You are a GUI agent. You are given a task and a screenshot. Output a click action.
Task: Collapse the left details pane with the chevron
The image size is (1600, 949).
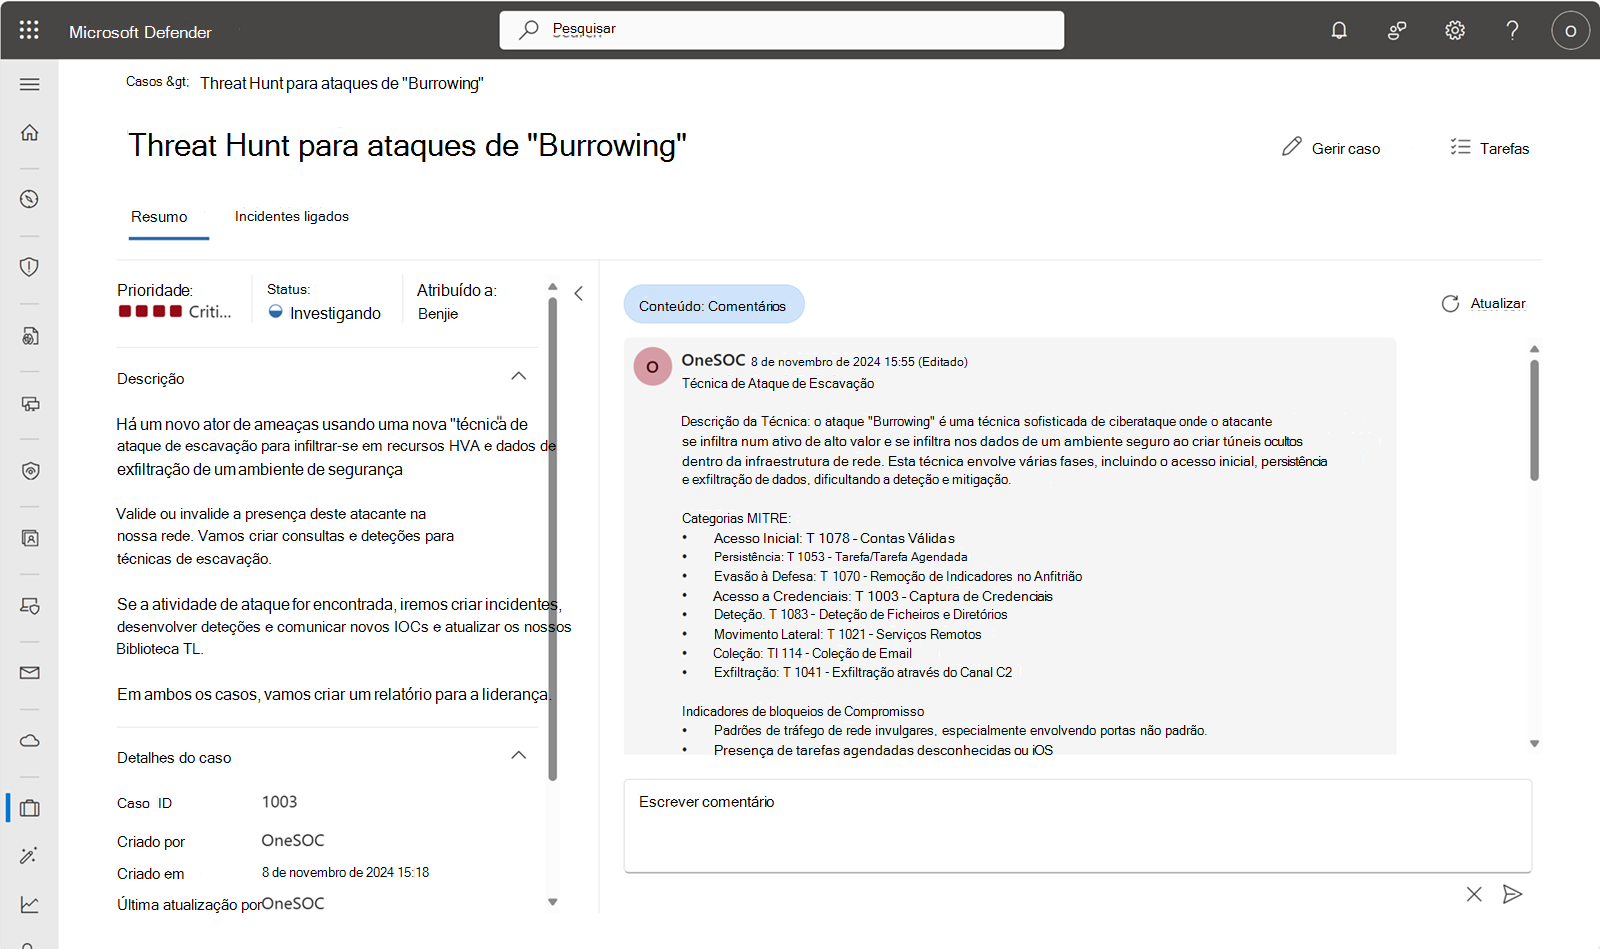(579, 293)
